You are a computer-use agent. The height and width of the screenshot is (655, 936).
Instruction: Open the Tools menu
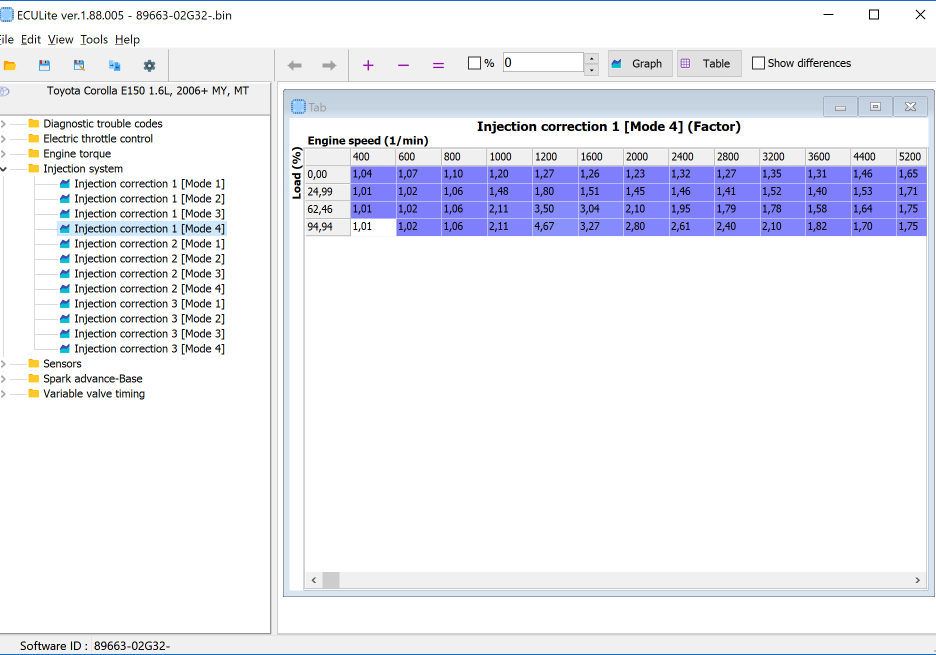pyautogui.click(x=94, y=39)
